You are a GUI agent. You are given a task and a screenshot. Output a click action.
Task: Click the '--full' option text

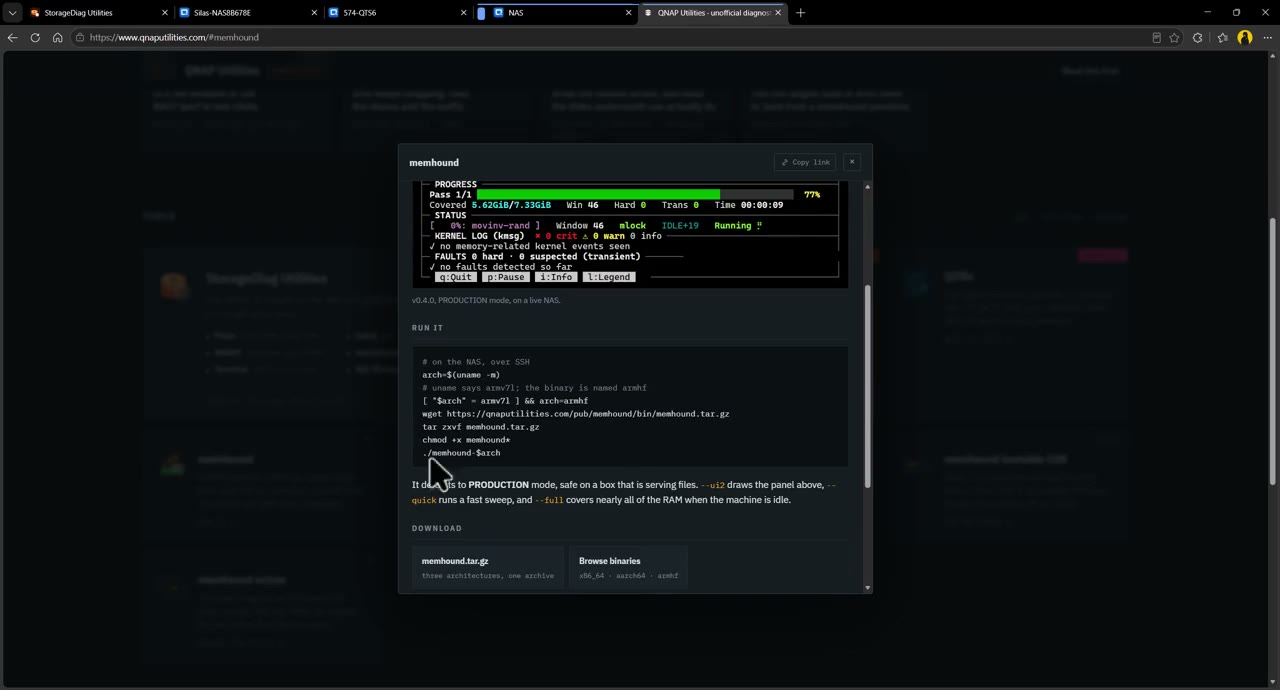549,500
